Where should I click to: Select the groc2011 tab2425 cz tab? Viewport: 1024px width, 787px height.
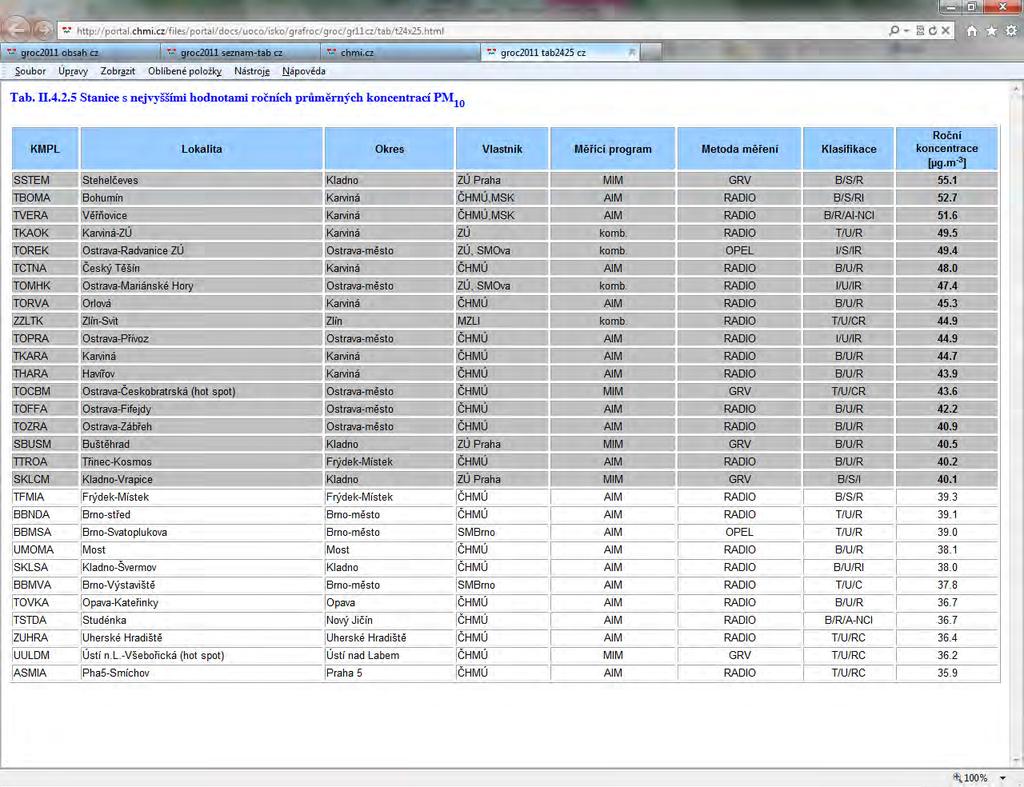[x=560, y=52]
